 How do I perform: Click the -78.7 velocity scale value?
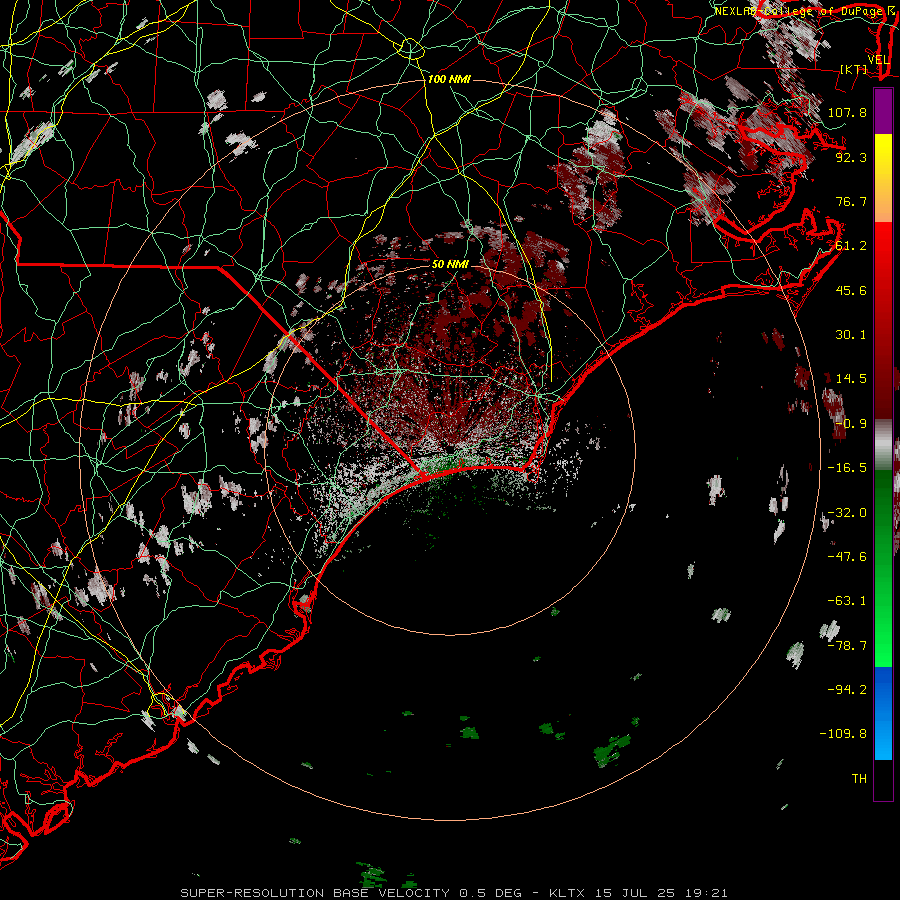click(847, 646)
